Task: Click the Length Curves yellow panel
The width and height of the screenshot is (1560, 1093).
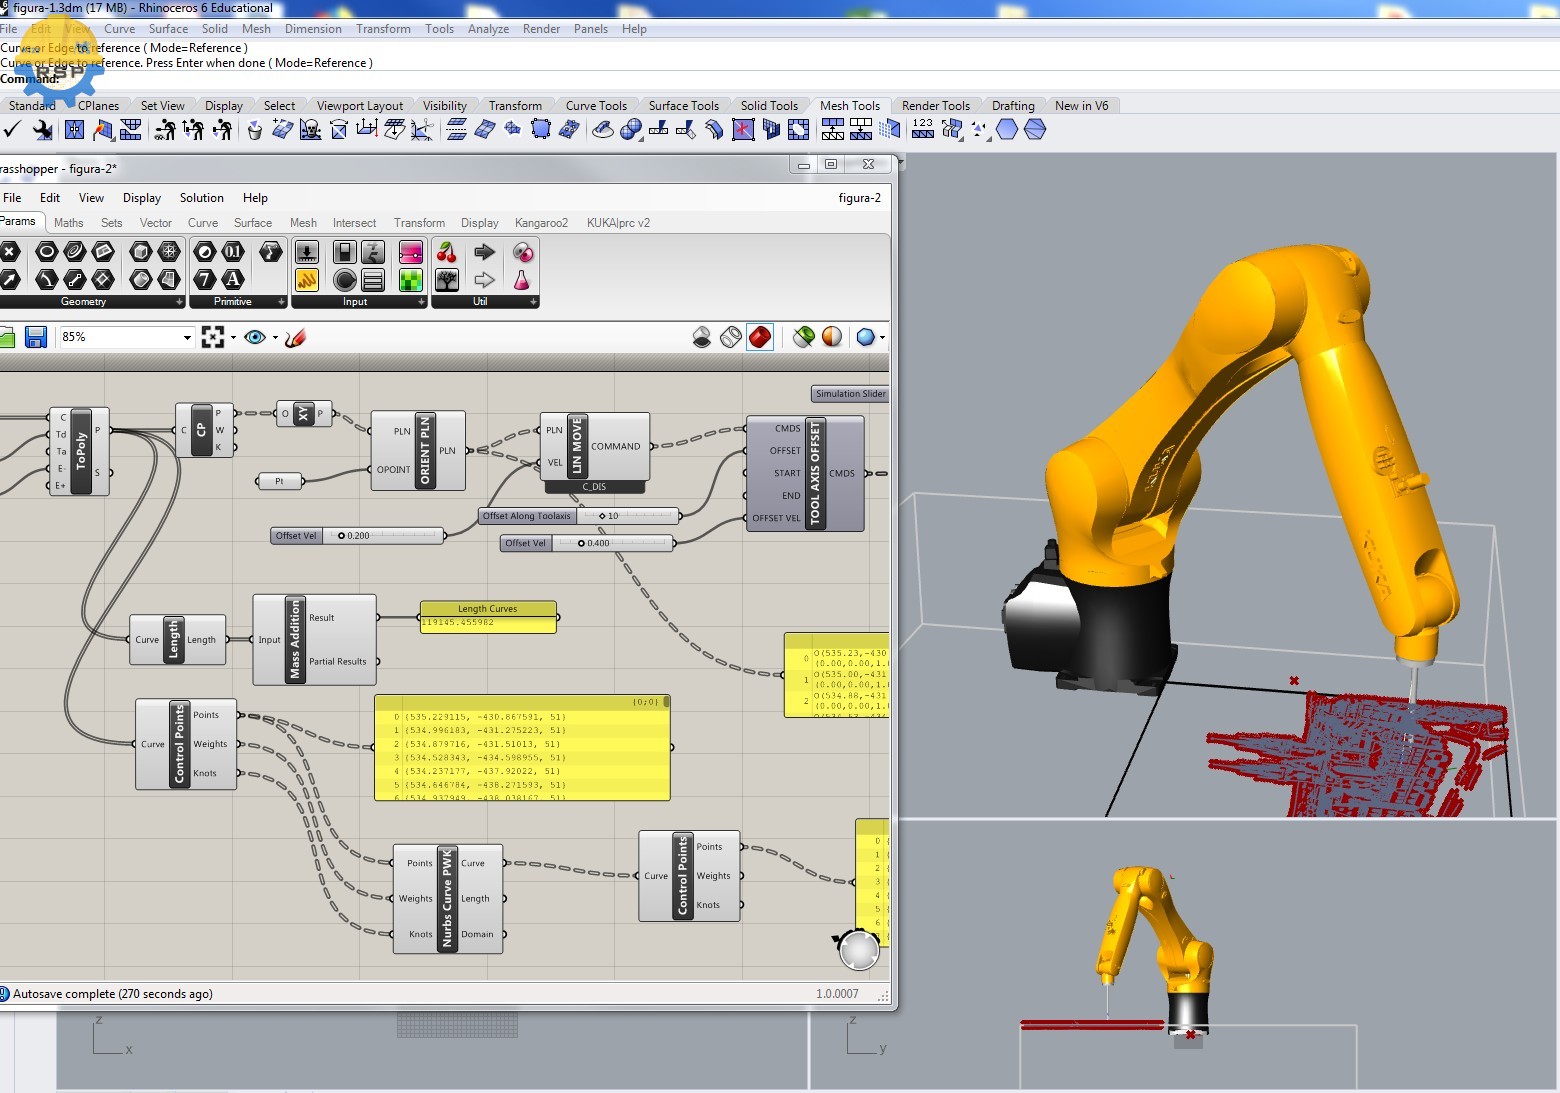Action: (x=488, y=616)
